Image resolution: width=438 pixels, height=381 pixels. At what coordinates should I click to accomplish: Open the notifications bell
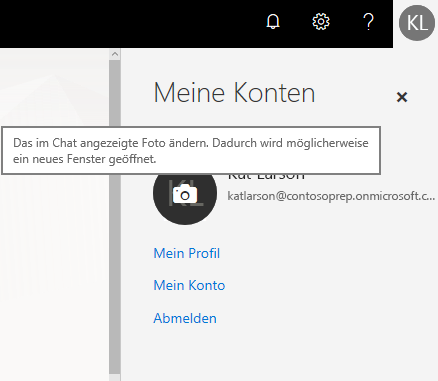tap(273, 22)
